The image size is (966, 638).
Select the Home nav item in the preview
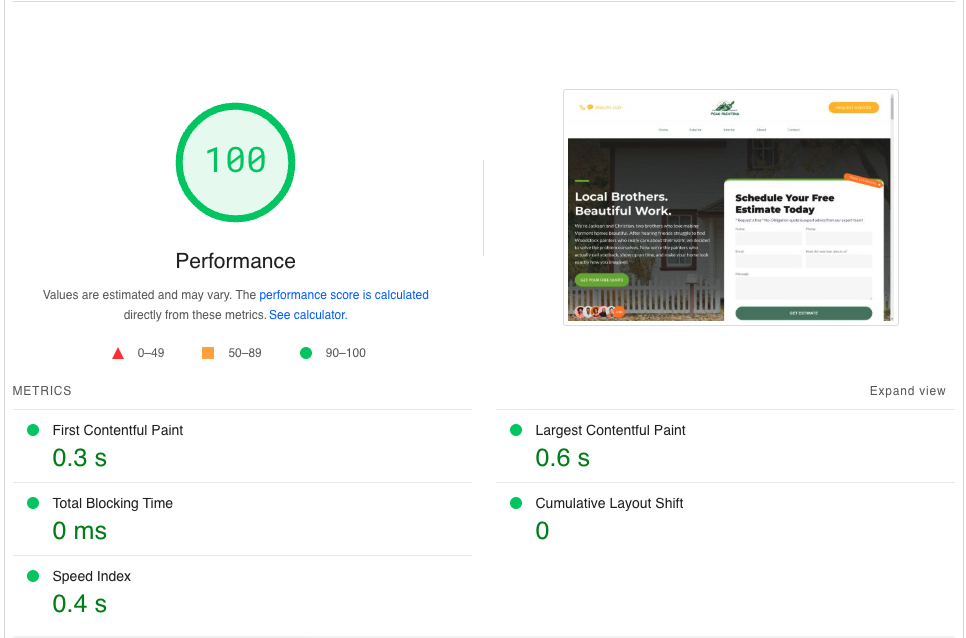pyautogui.click(x=663, y=130)
